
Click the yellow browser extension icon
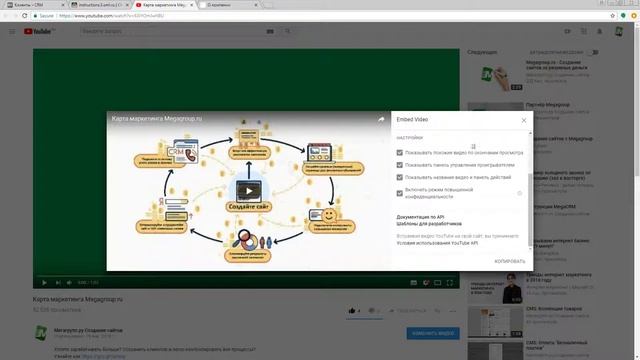tap(634, 16)
